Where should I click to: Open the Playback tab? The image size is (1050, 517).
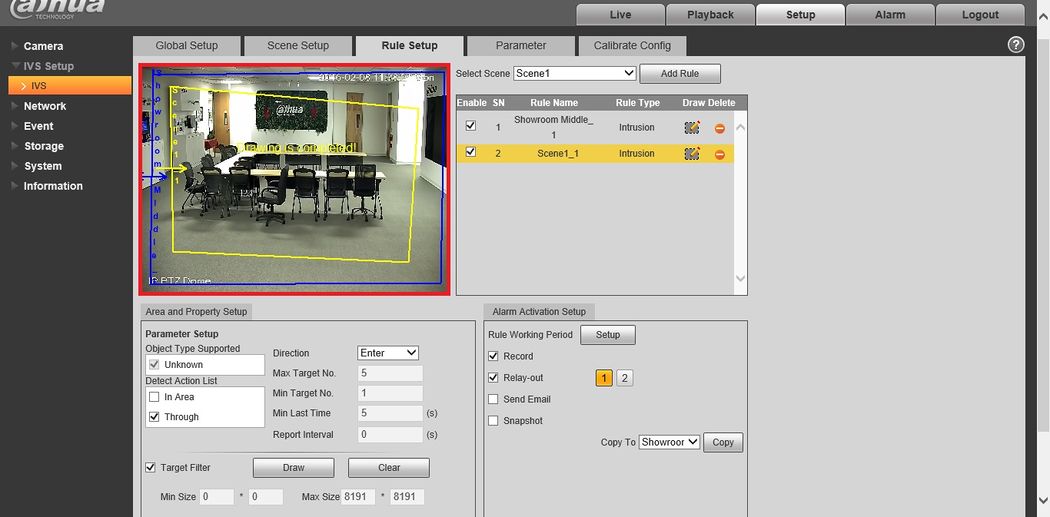tap(710, 15)
